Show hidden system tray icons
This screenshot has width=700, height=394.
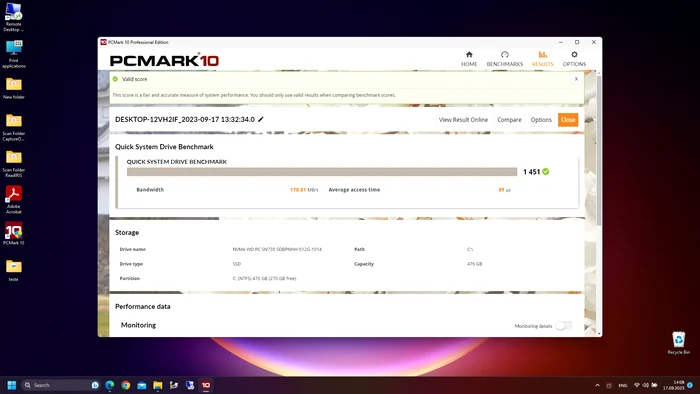tap(597, 385)
